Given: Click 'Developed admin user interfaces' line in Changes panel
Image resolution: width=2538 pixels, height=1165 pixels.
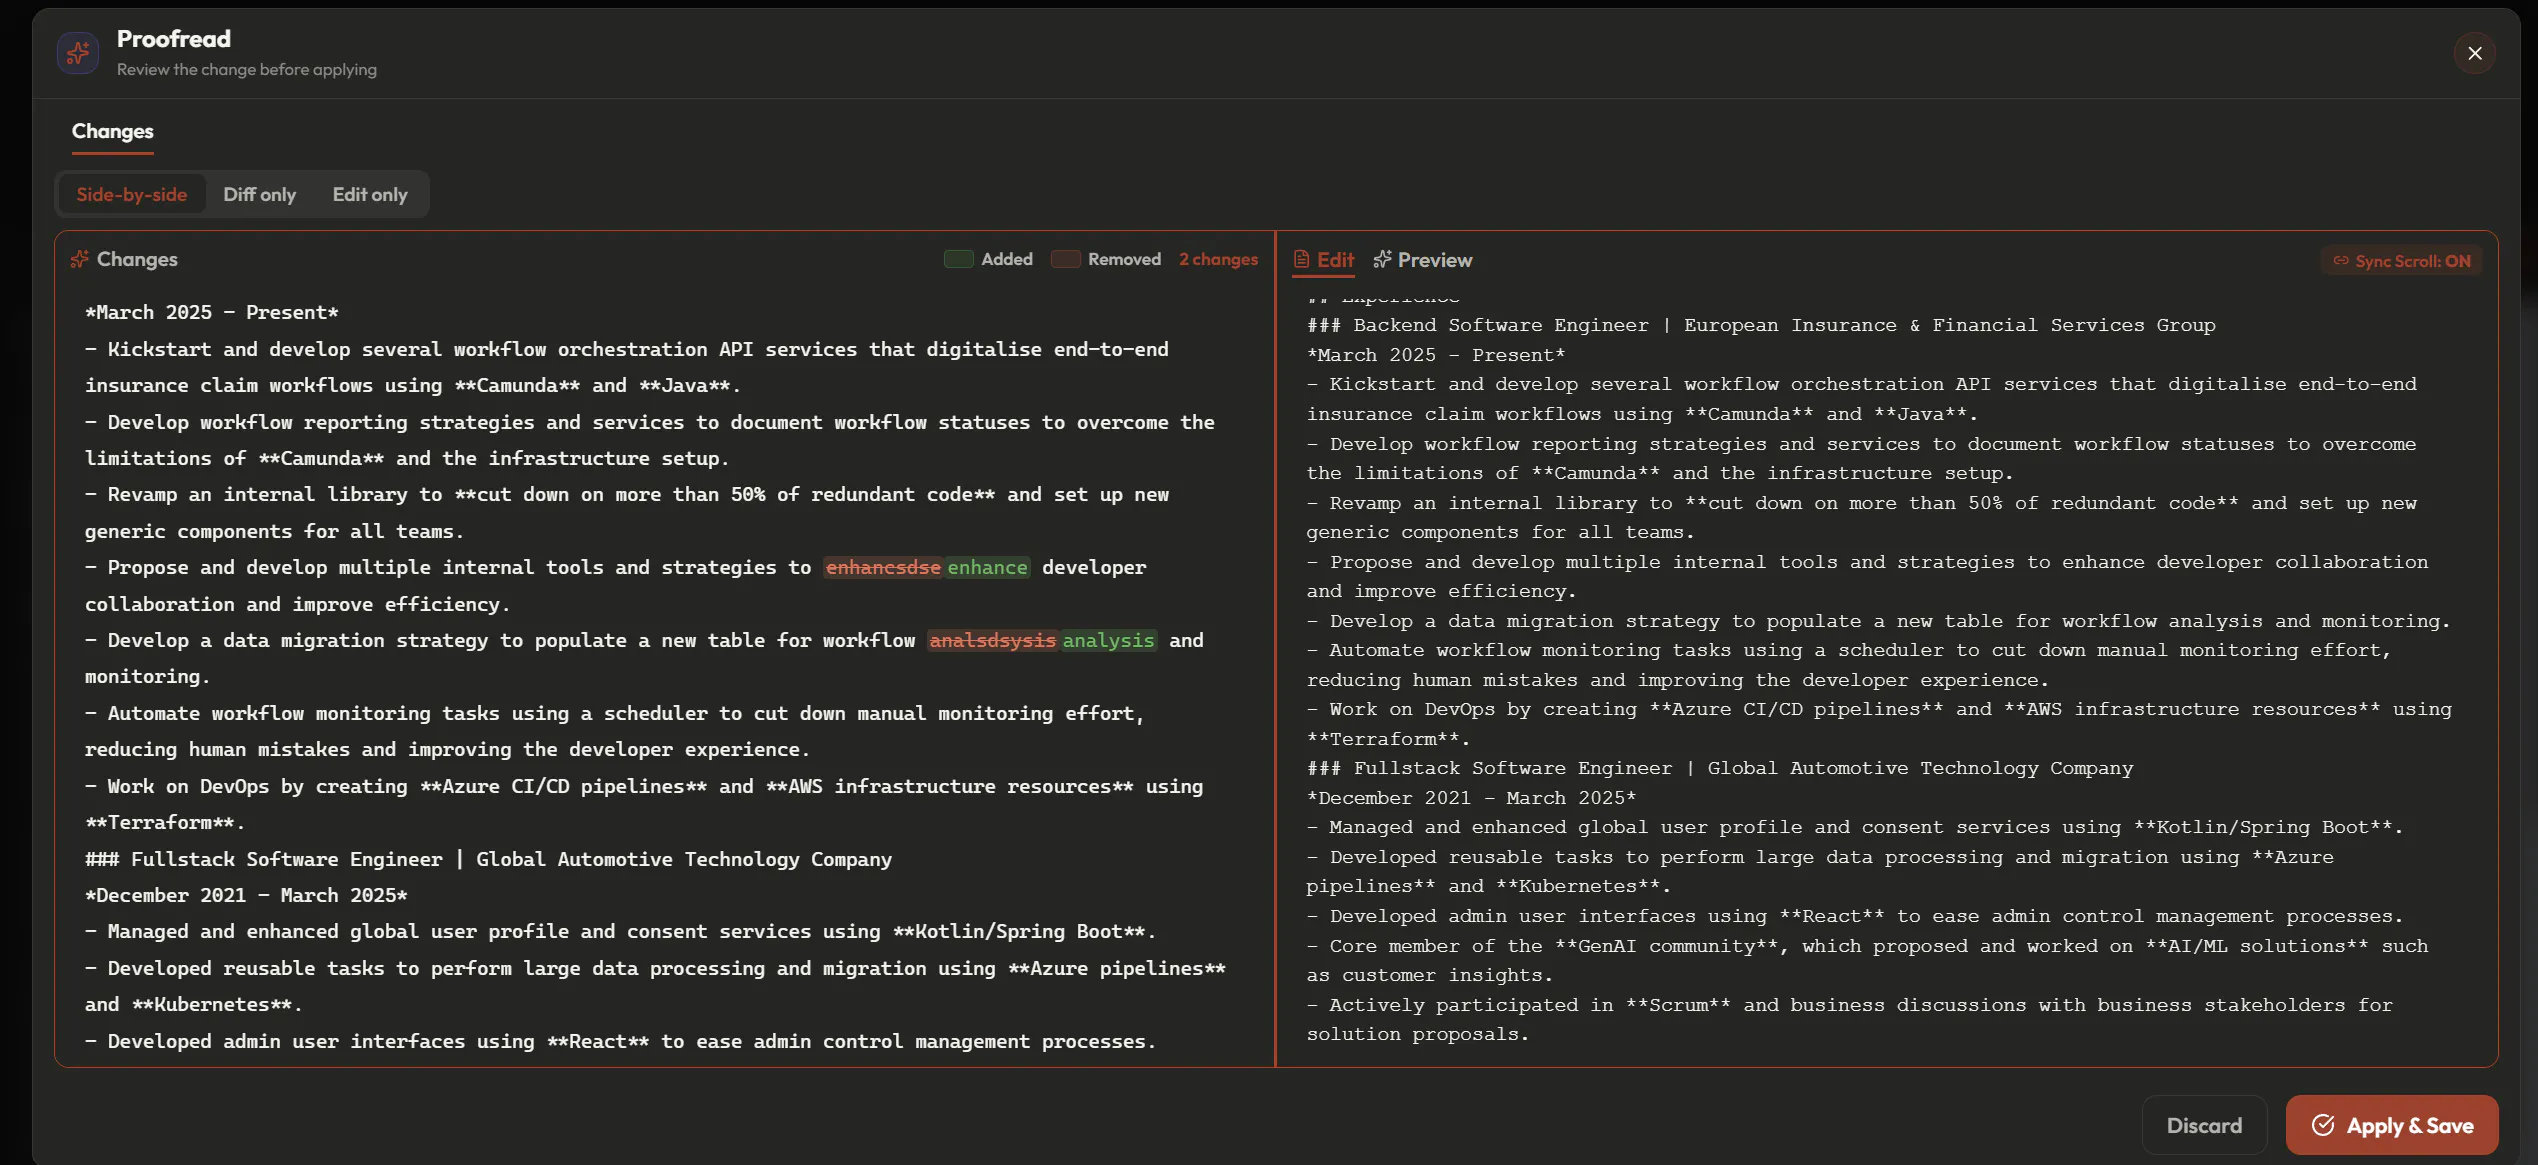Looking at the screenshot, I should coord(620,1041).
